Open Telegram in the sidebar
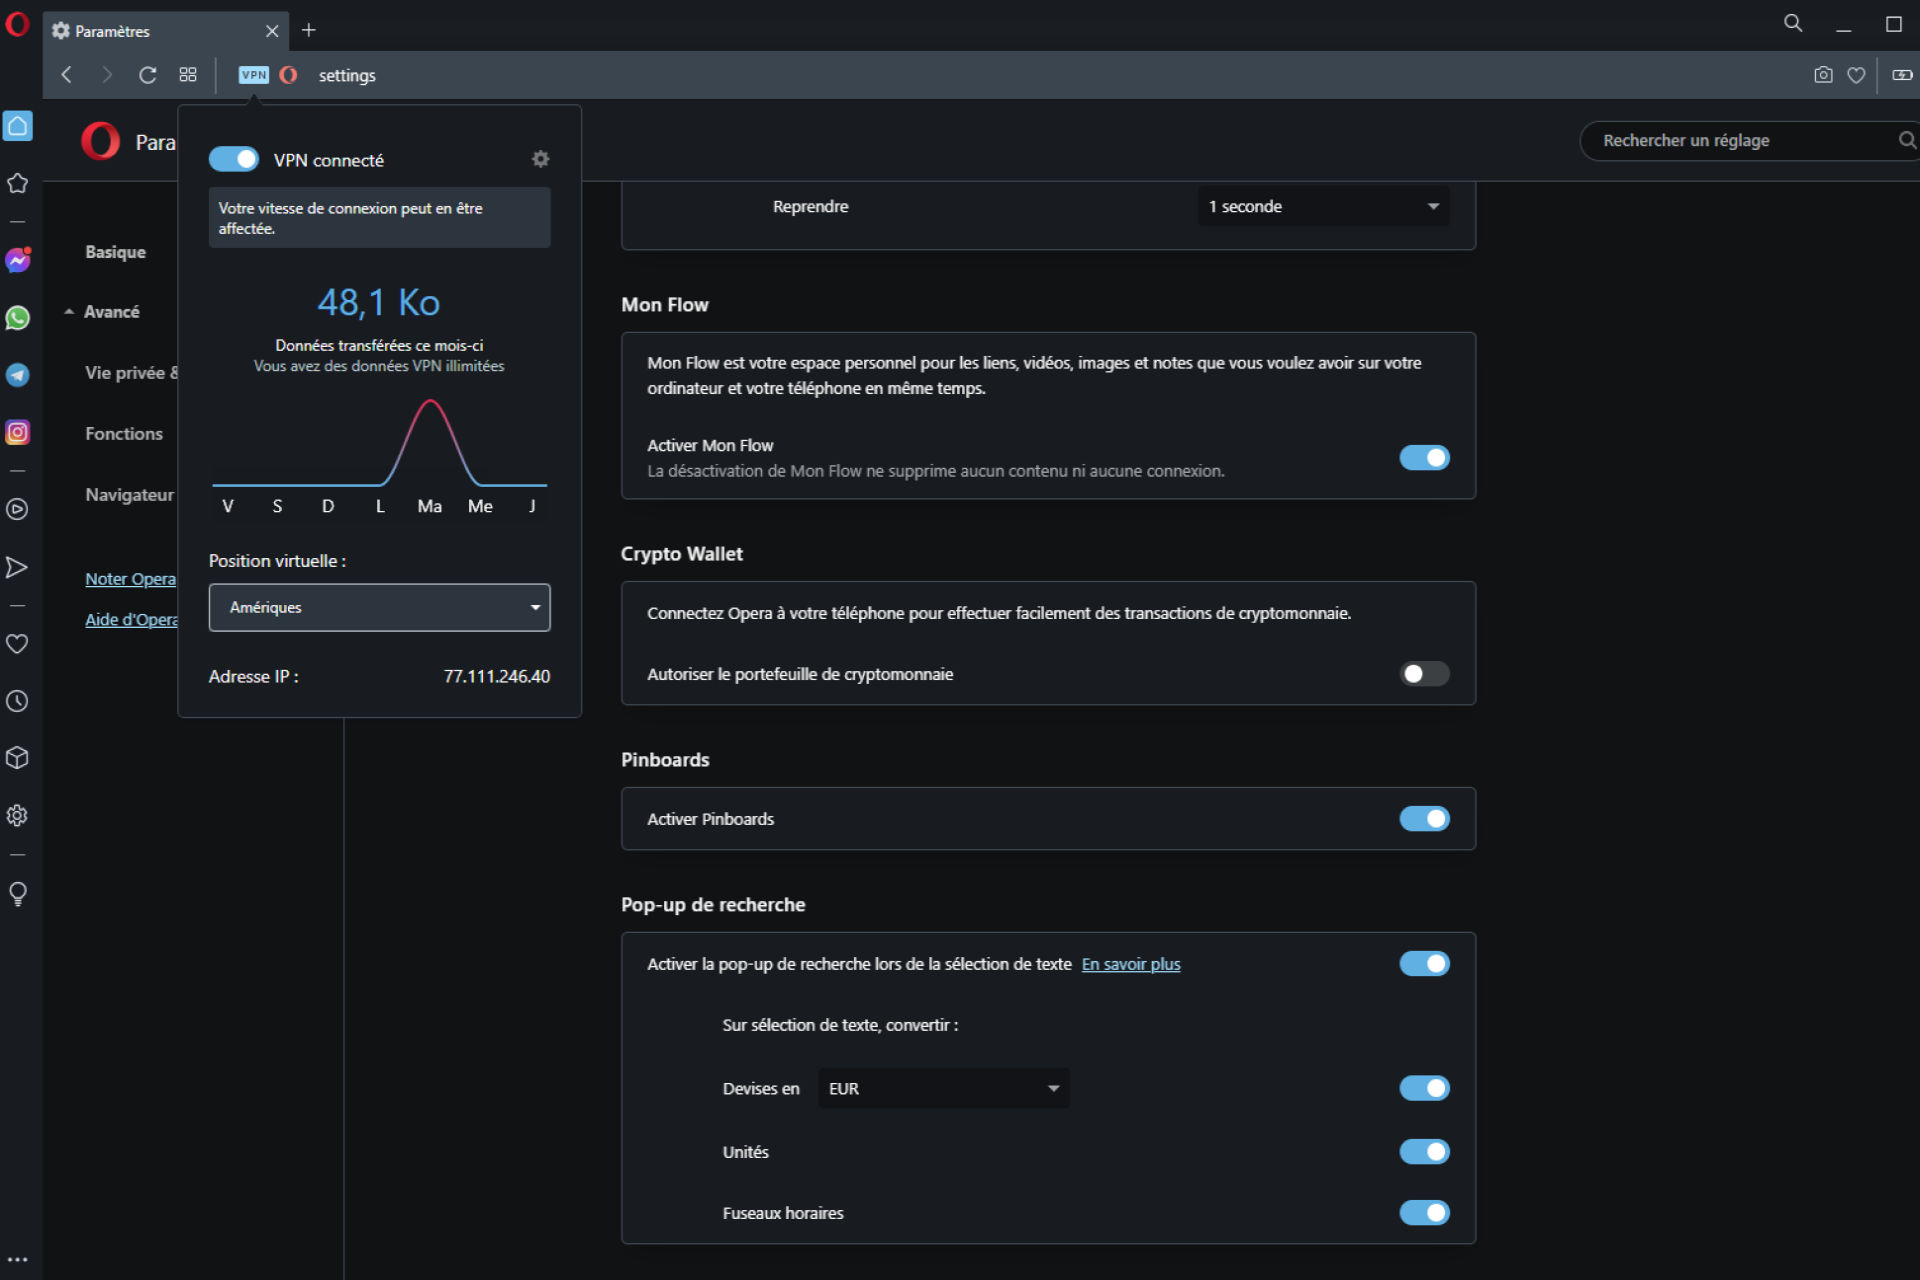 click(x=18, y=375)
